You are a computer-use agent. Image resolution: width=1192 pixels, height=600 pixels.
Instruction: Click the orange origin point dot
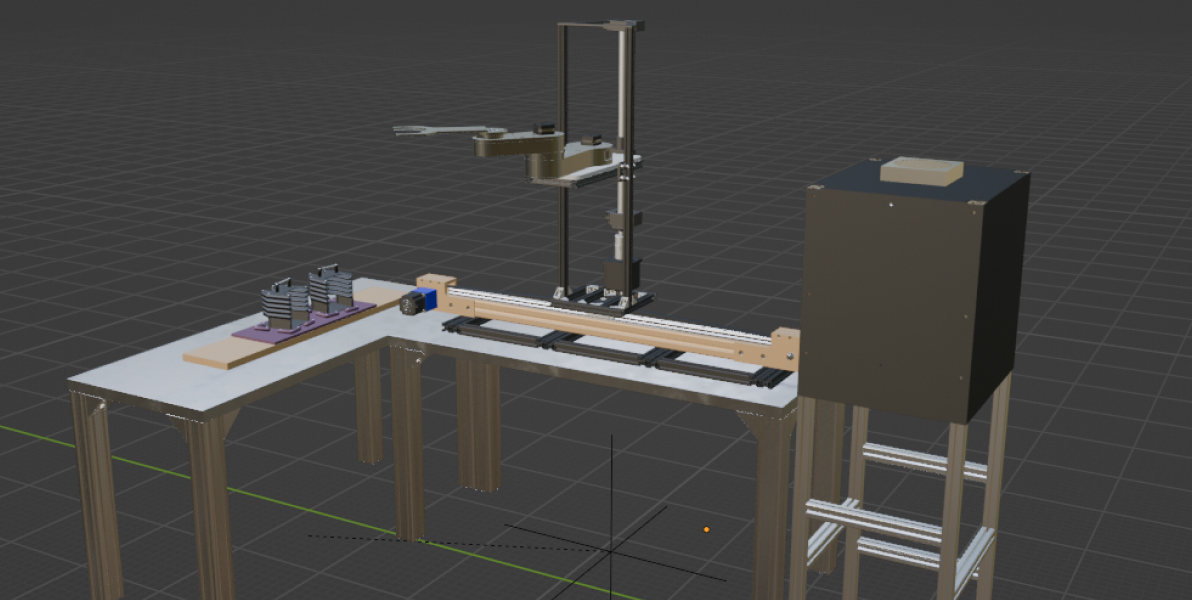pos(706,529)
